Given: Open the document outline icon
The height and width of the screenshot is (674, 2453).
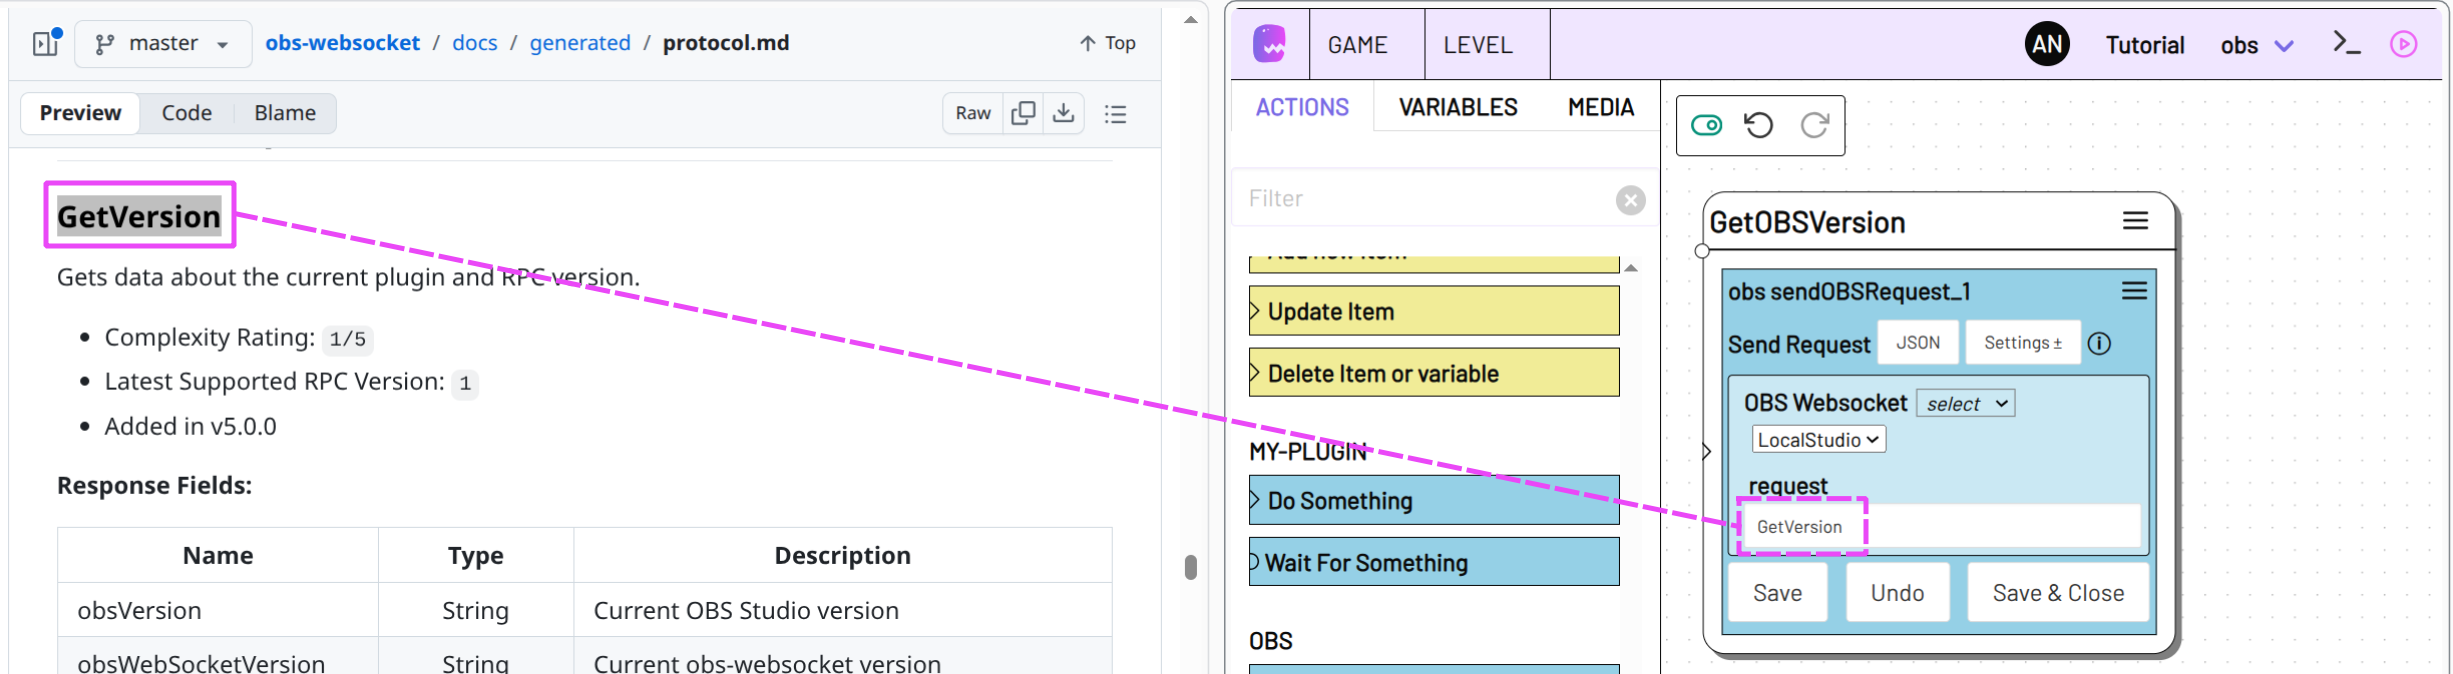Looking at the screenshot, I should pos(1116,114).
